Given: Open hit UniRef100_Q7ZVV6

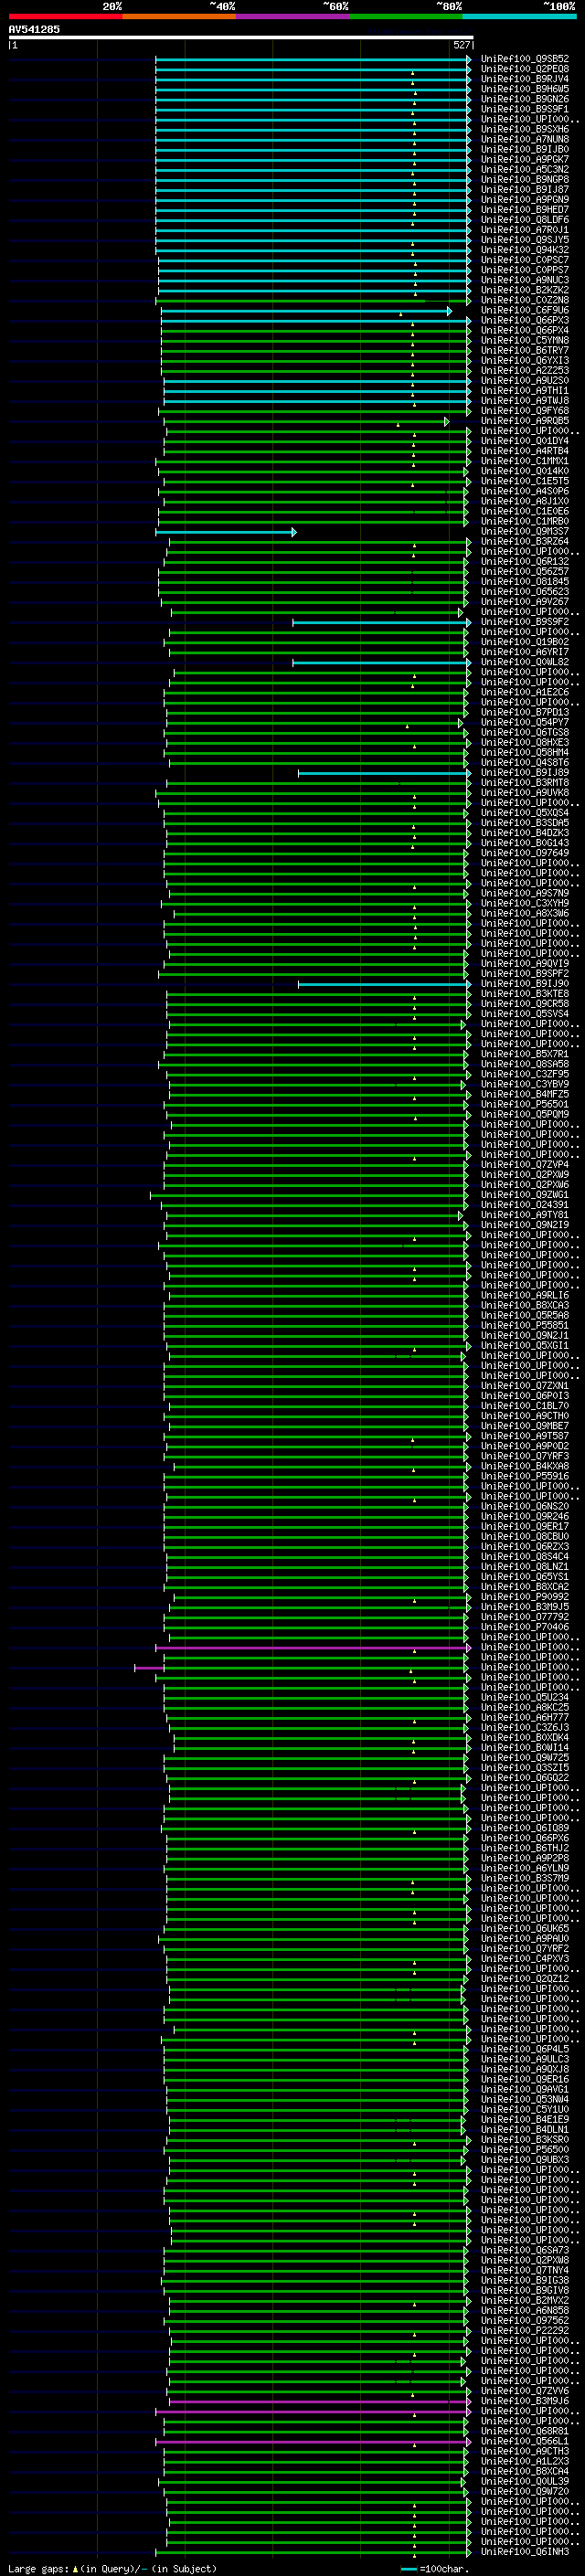Looking at the screenshot, I should [525, 2391].
